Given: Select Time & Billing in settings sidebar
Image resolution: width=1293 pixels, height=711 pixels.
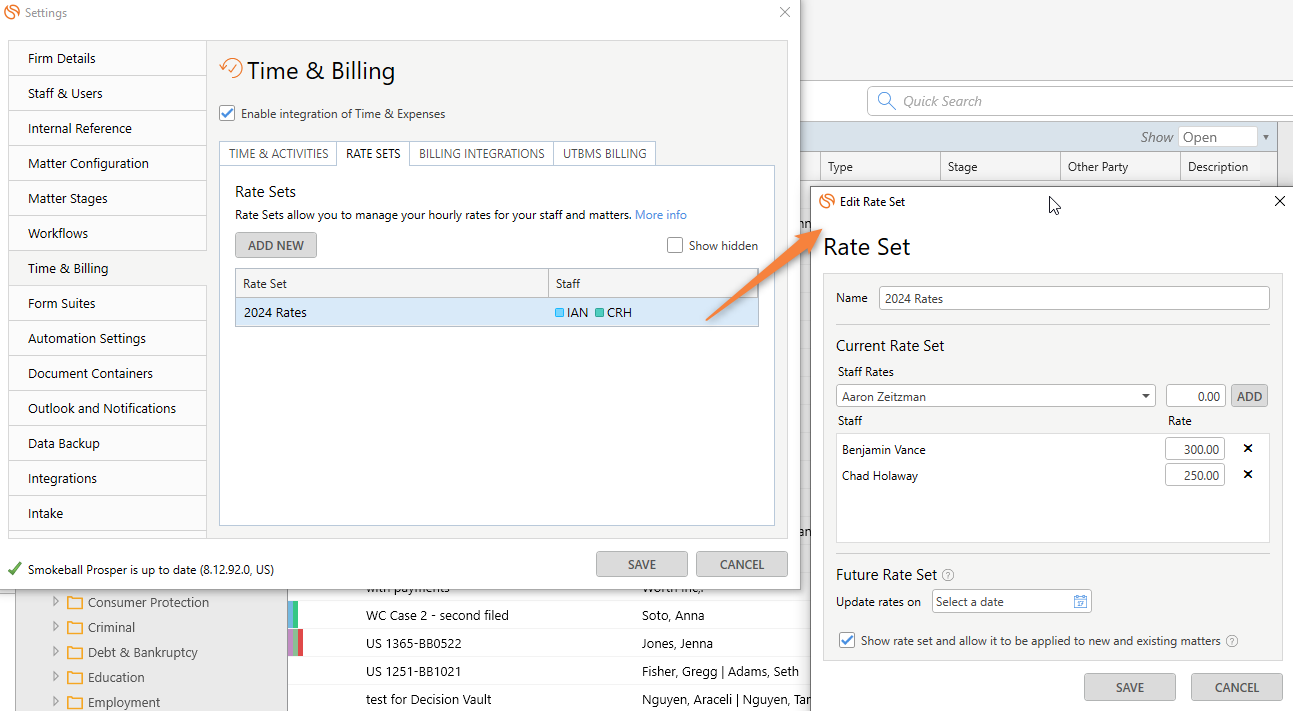Looking at the screenshot, I should (107, 268).
